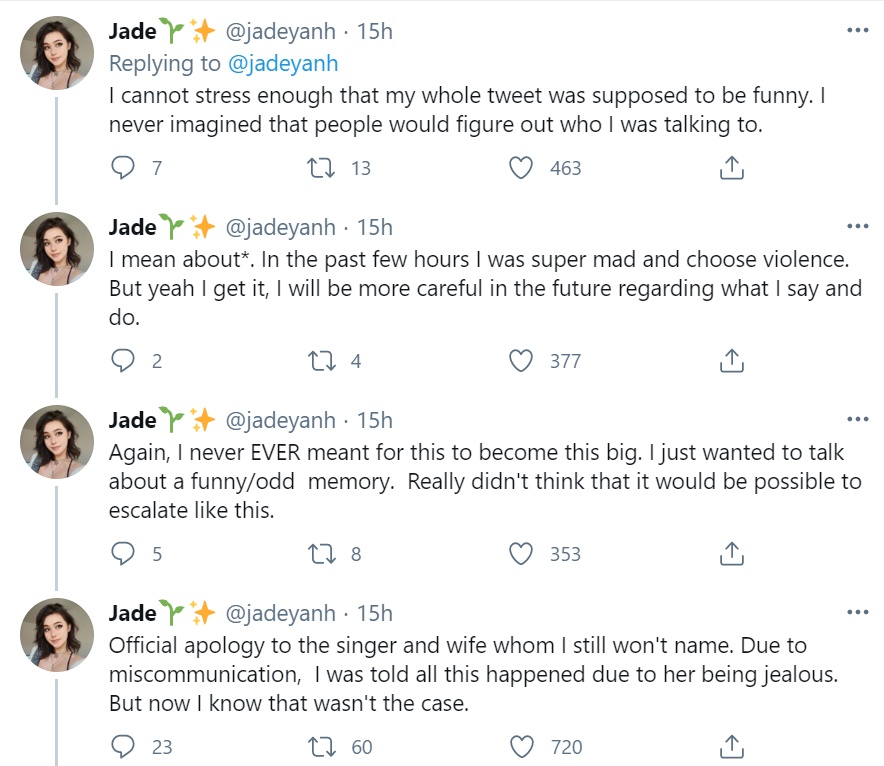Like the tweet with 463 likes

point(521,167)
